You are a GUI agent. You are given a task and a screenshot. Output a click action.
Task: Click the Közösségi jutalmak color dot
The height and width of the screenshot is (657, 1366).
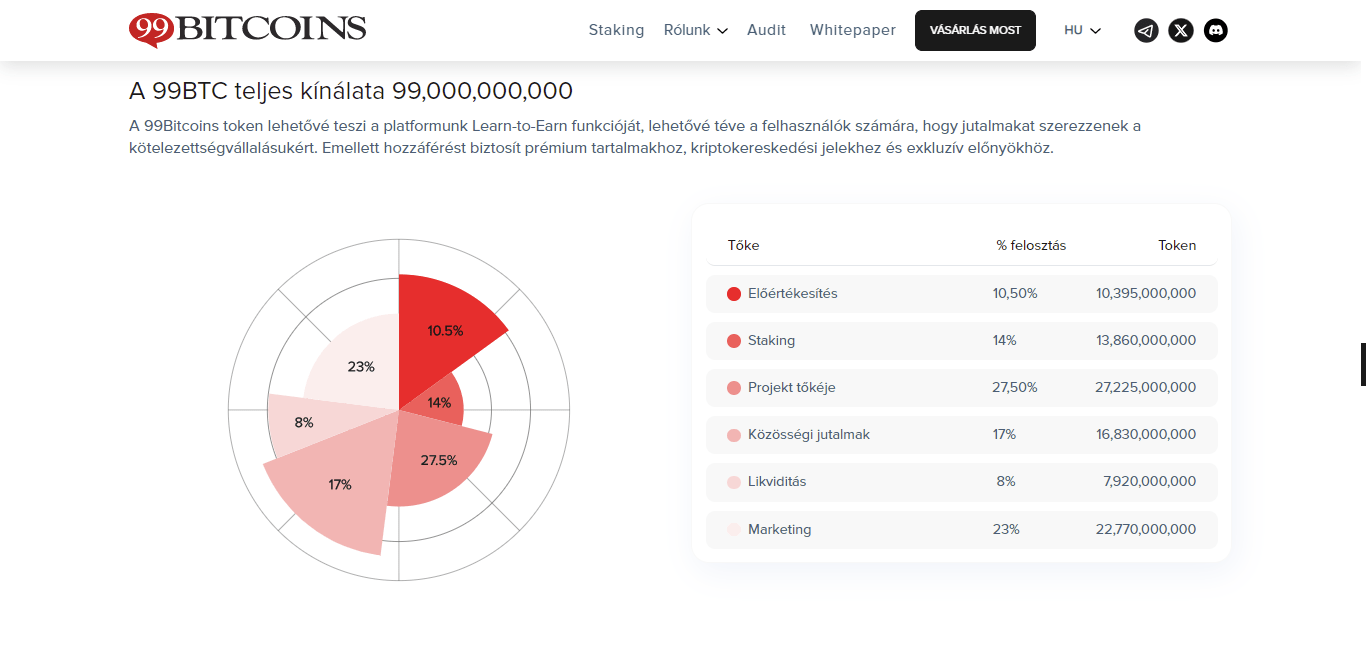[734, 435]
